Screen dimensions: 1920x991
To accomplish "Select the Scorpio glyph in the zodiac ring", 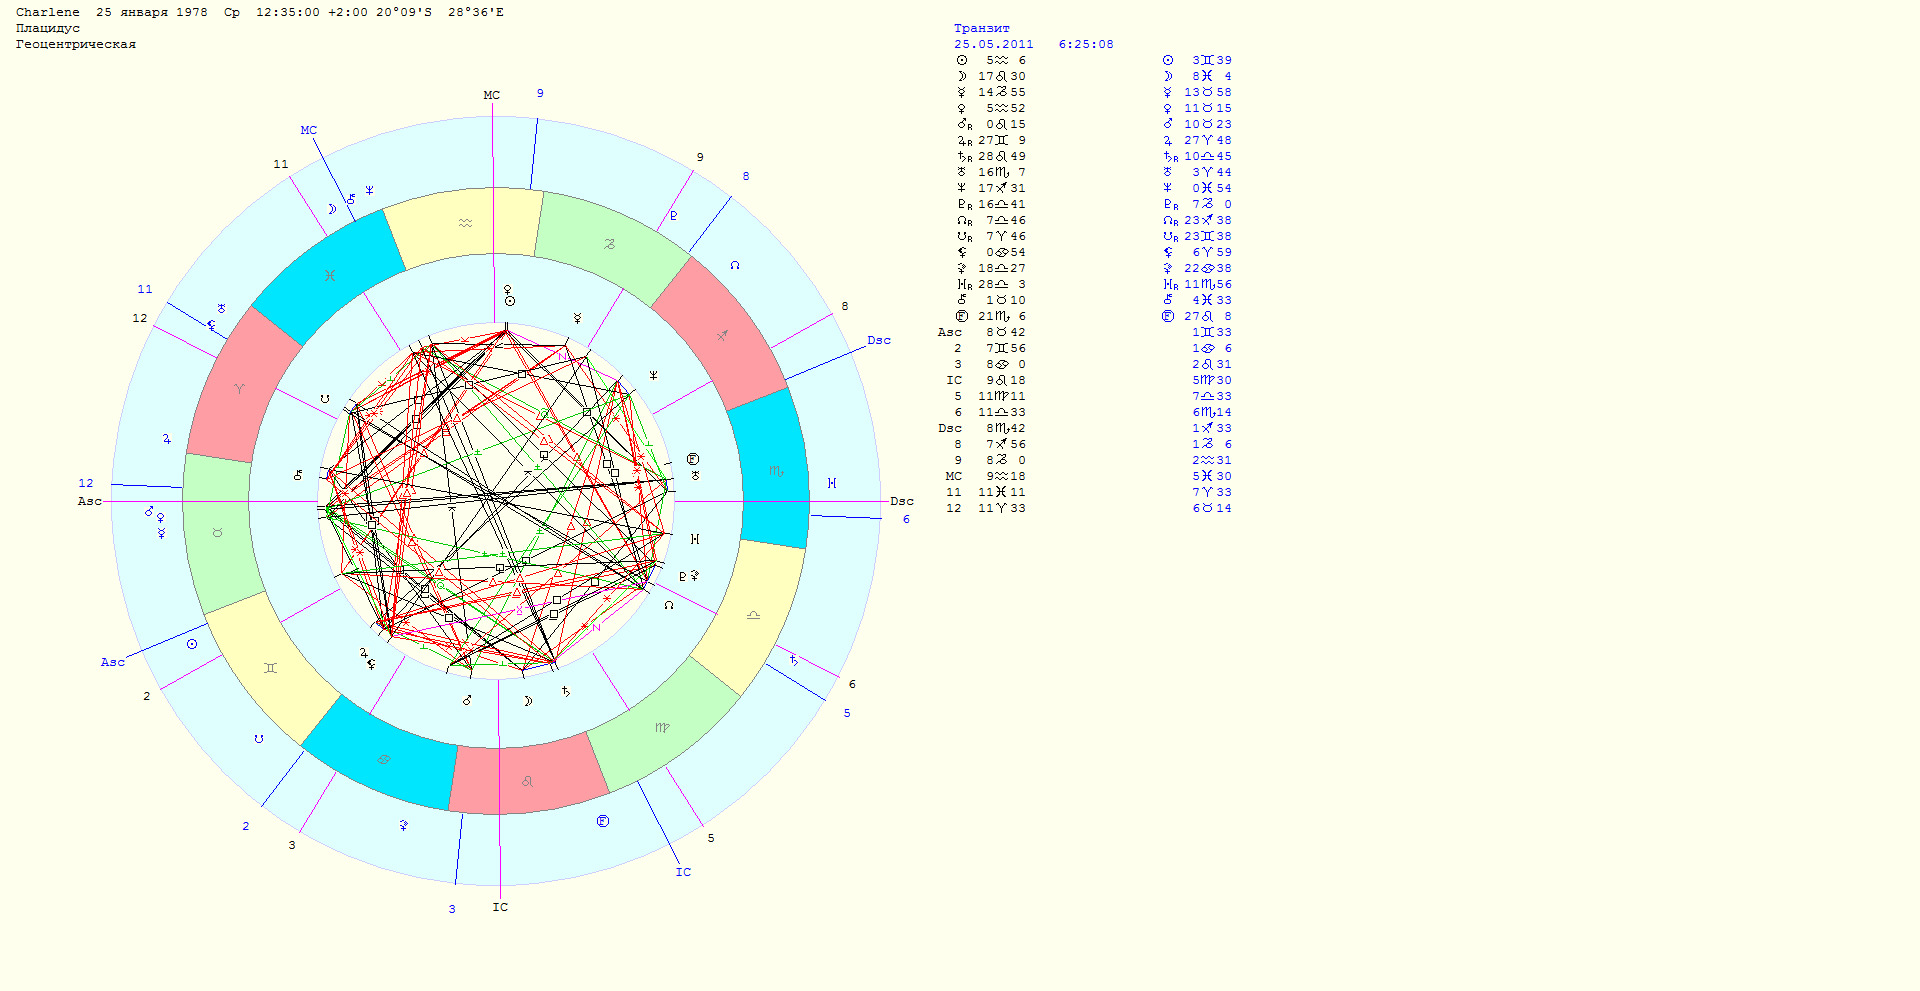I will click(775, 471).
